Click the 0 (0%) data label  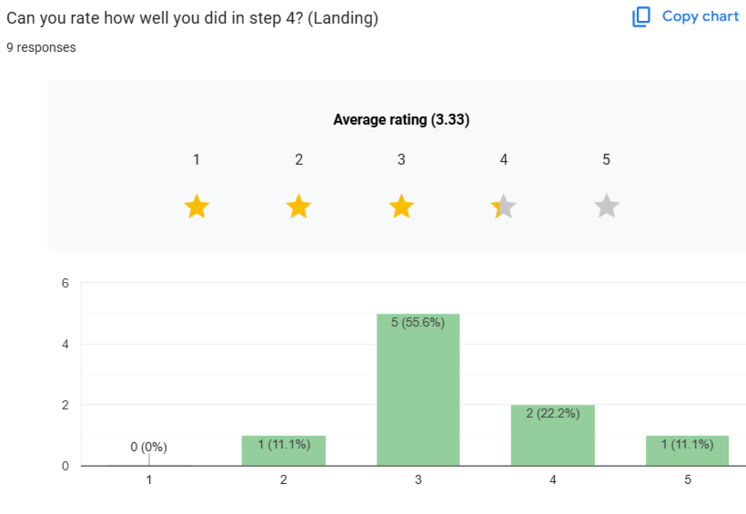pos(148,447)
